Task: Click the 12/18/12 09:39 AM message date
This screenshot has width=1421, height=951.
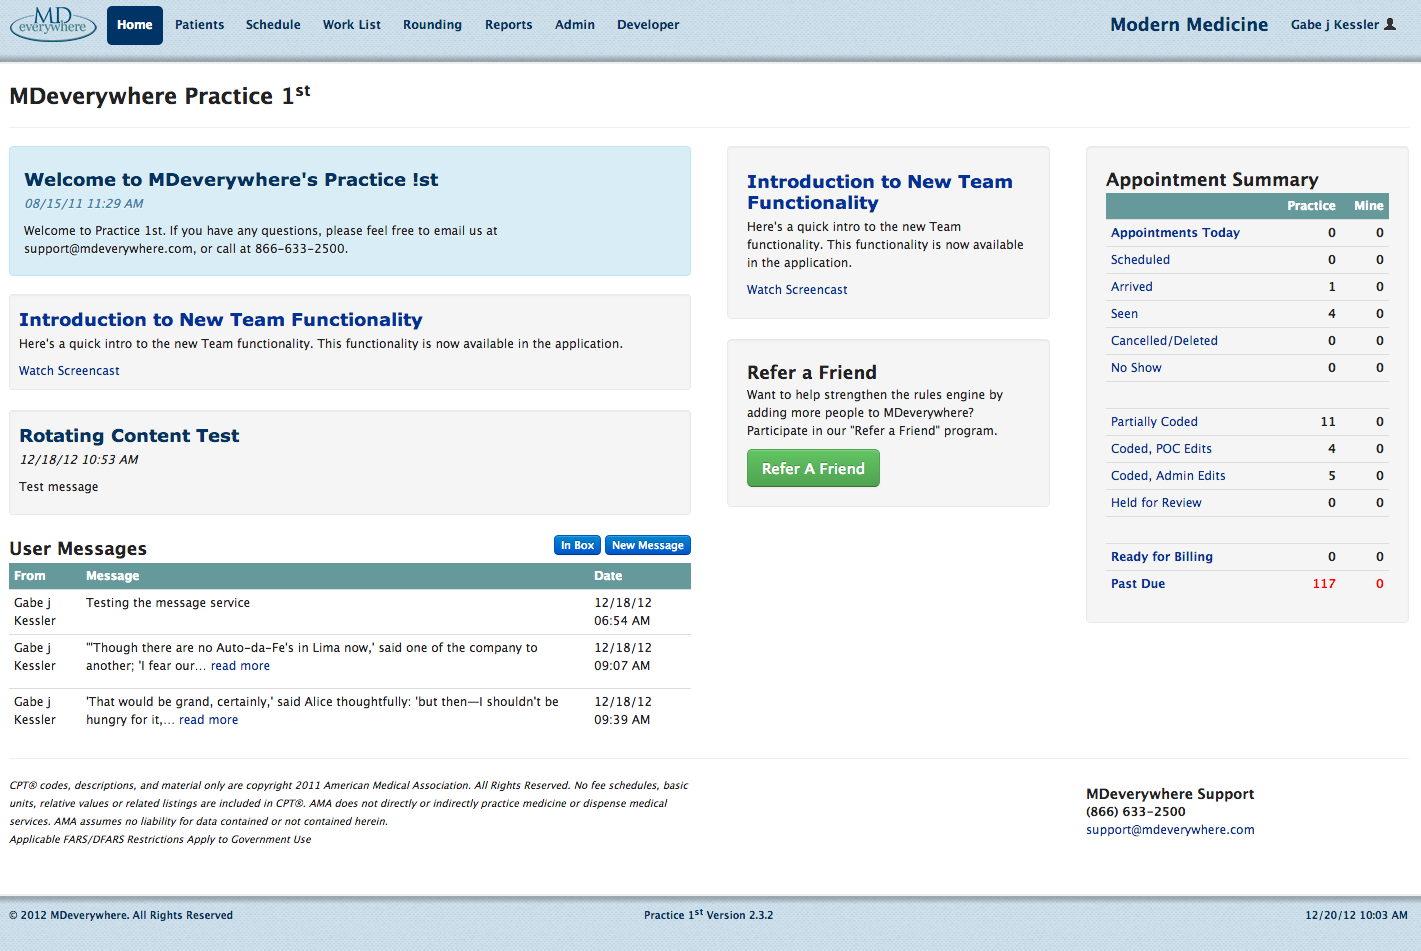Action: coord(623,711)
